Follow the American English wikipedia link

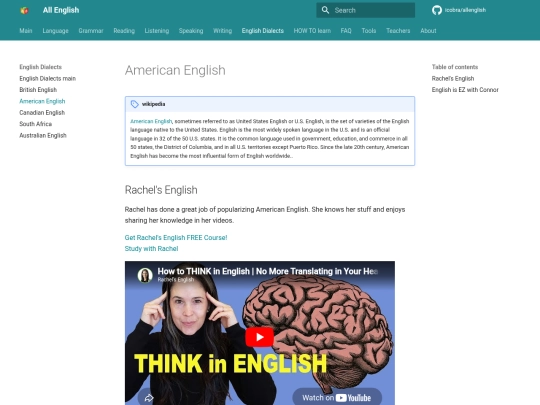click(151, 121)
